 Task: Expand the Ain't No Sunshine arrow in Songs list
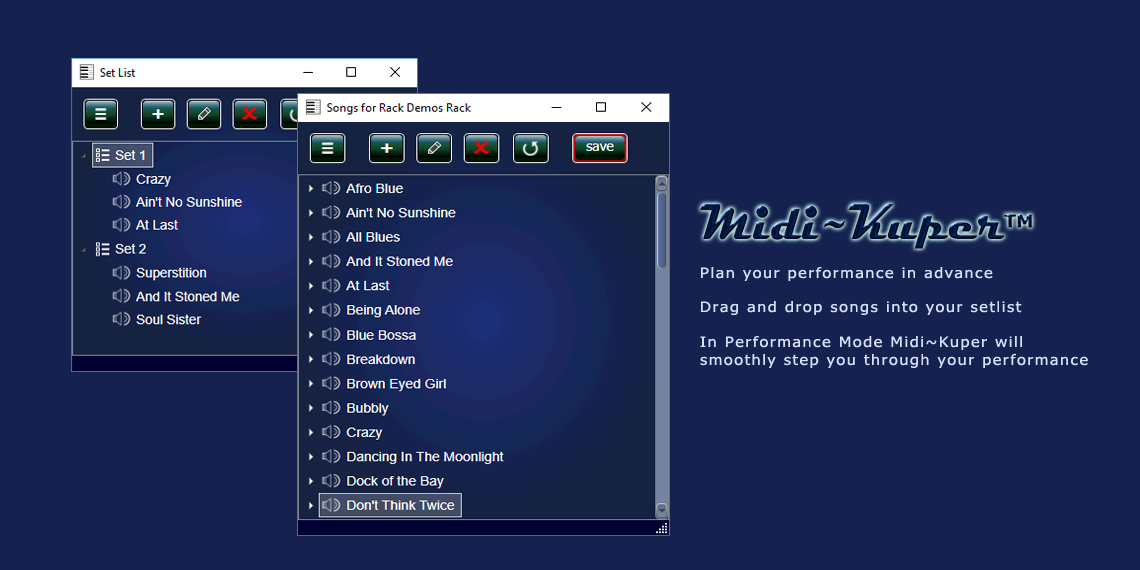(310, 213)
